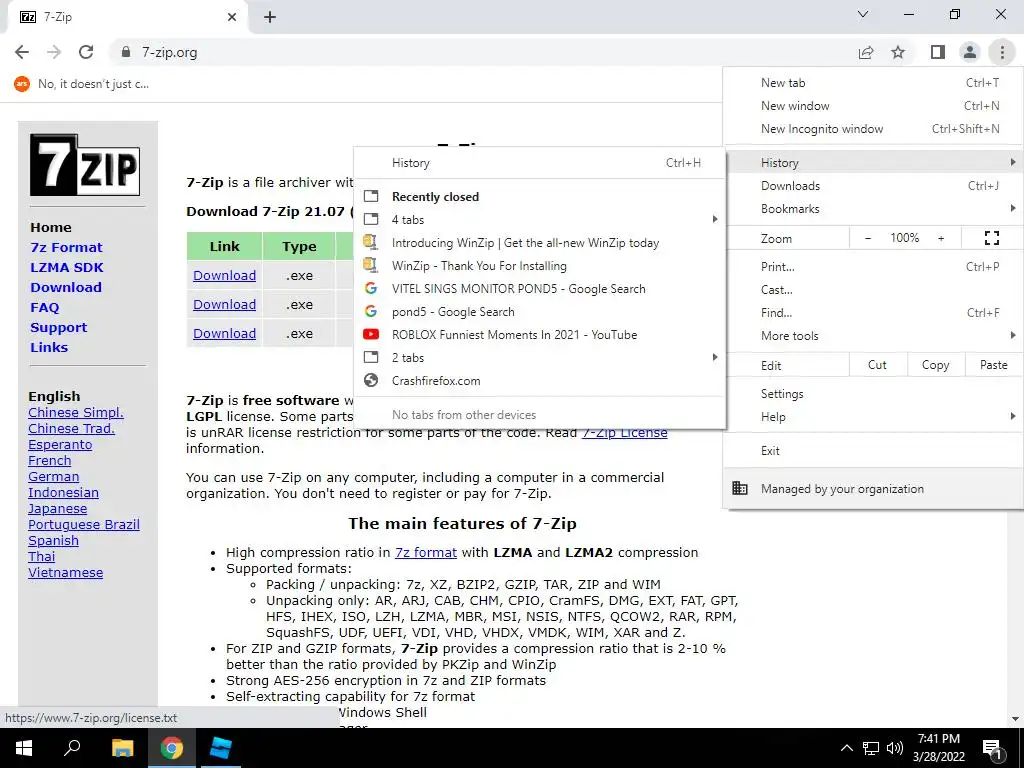Open the tab search chevron
1024x768 pixels.
pos(863,14)
